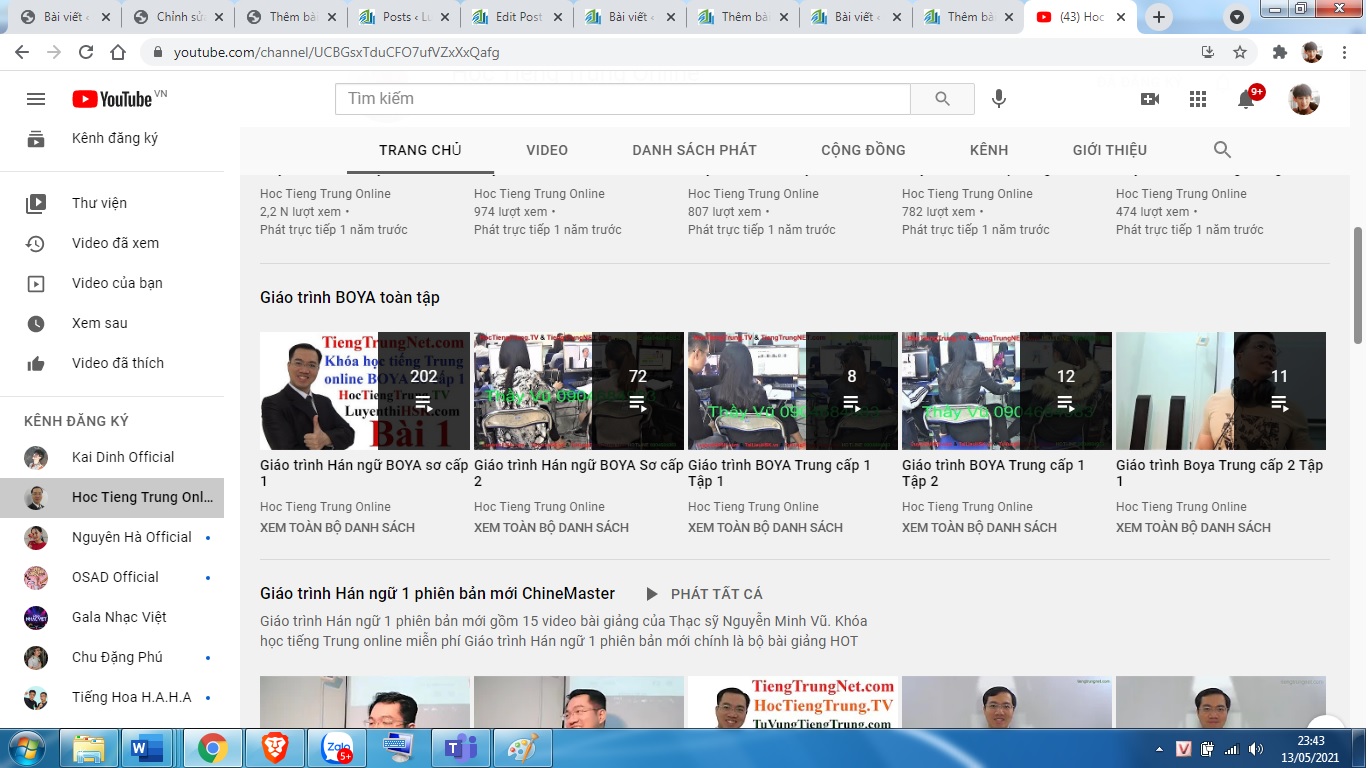Click the page vertical scrollbar thumb

click(1358, 284)
